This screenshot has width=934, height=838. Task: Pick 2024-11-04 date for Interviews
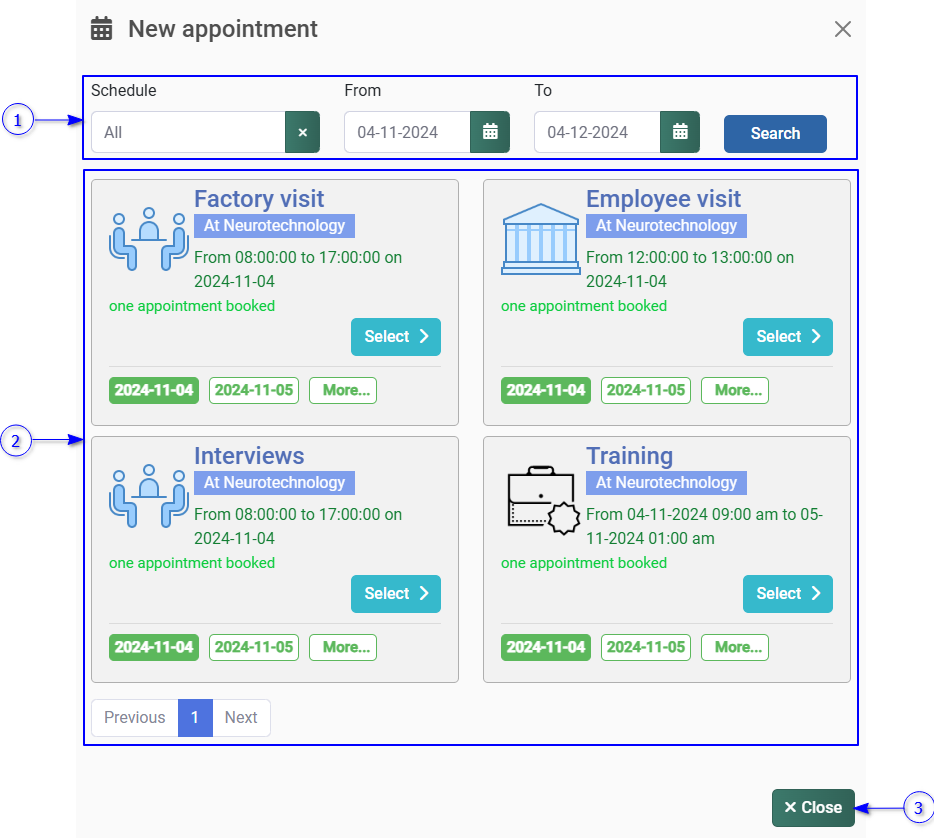tap(154, 647)
